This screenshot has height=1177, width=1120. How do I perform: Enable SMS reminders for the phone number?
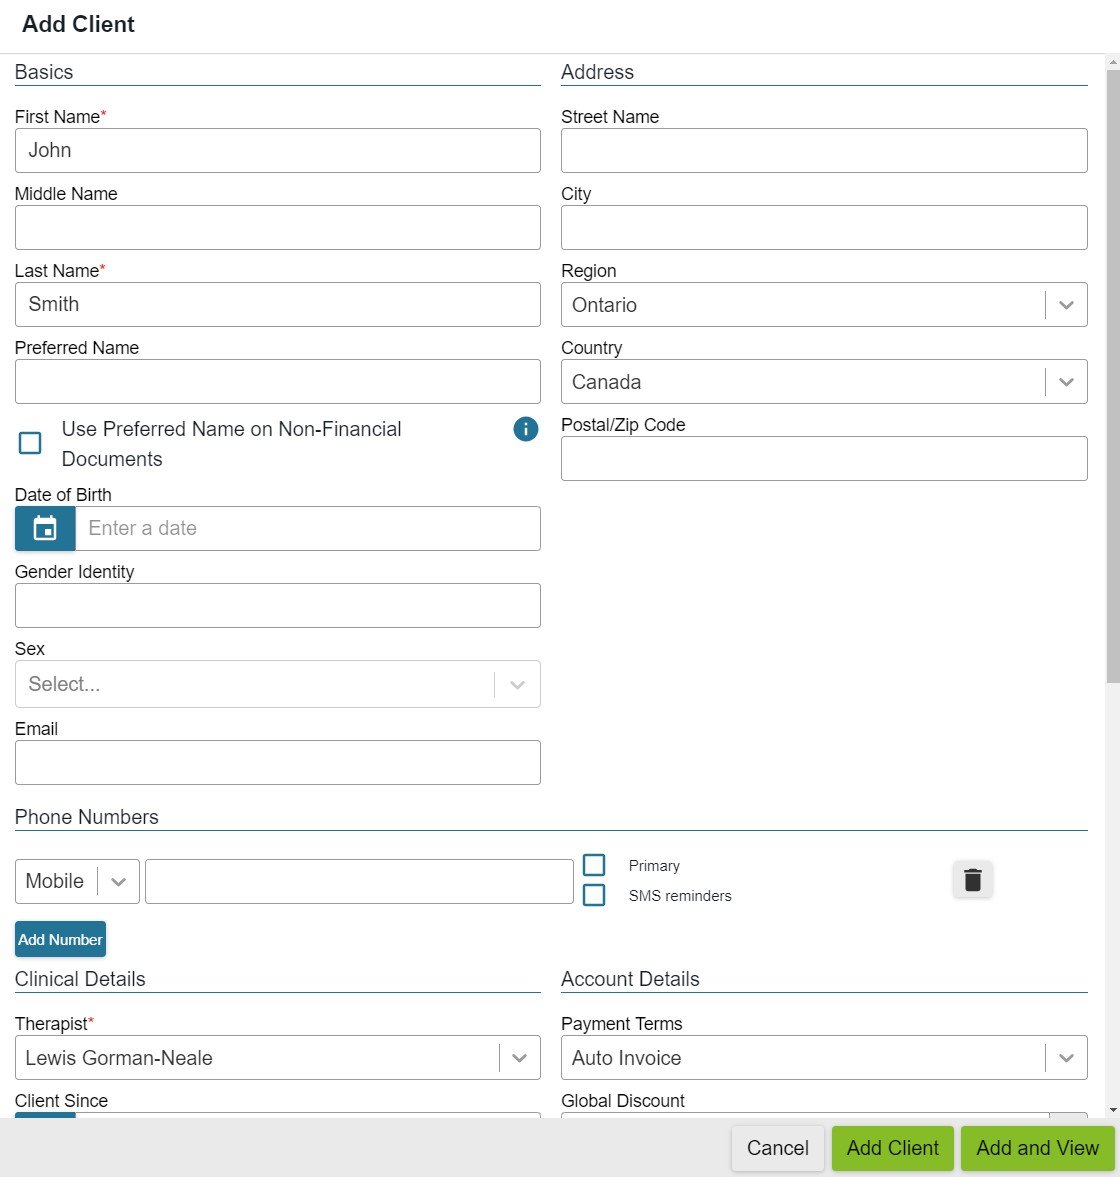[594, 895]
